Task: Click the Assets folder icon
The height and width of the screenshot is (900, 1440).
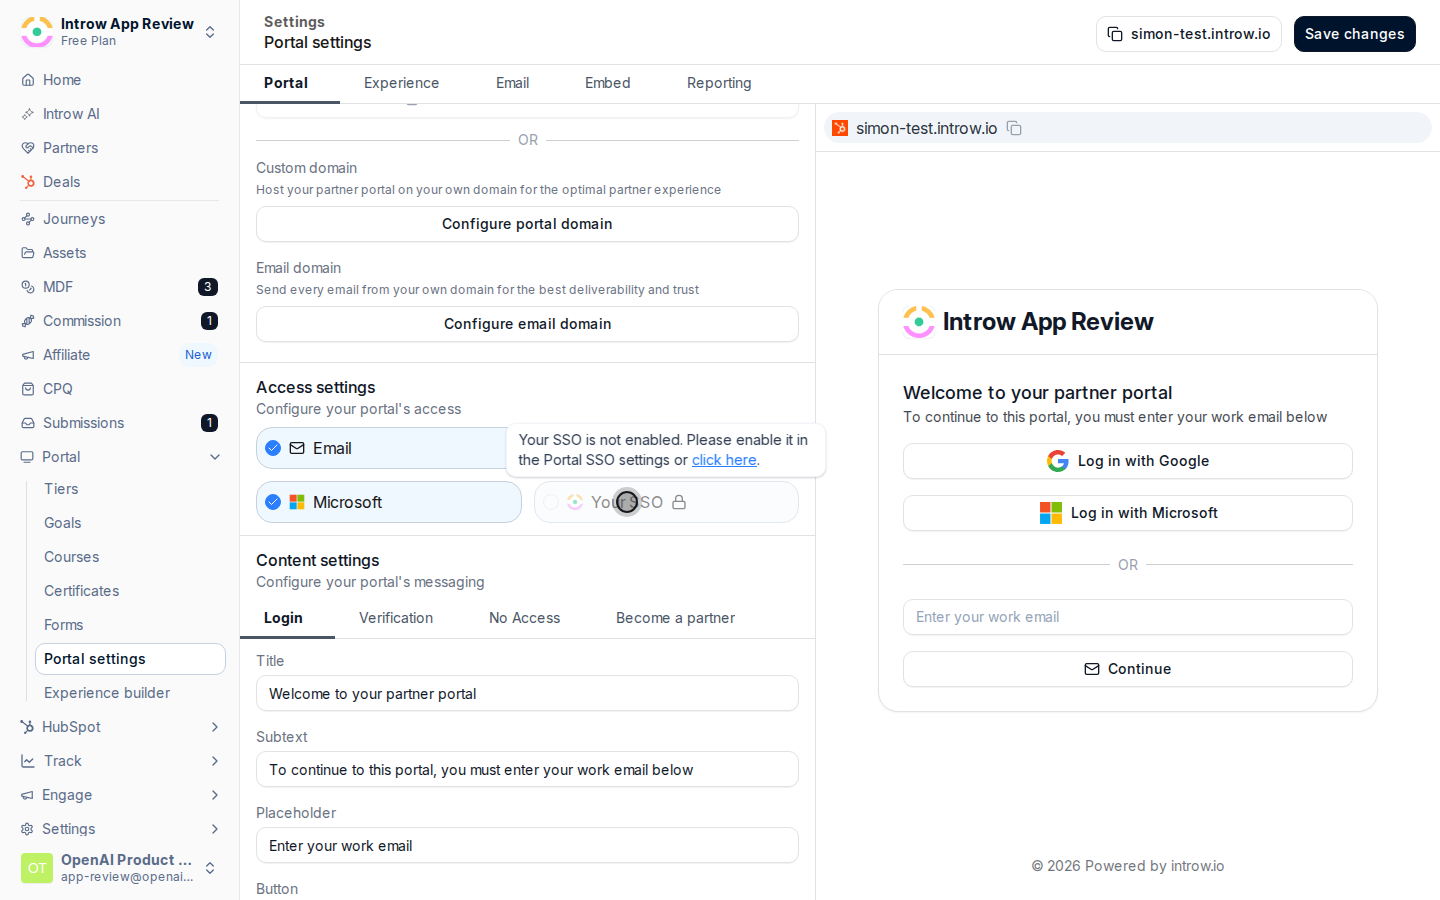Action: pos(28,253)
